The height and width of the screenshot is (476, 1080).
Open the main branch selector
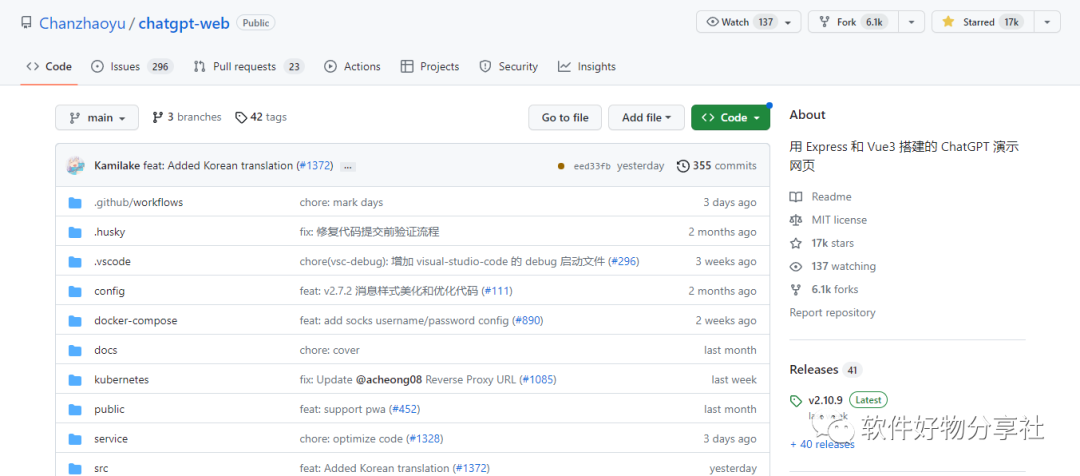(97, 118)
